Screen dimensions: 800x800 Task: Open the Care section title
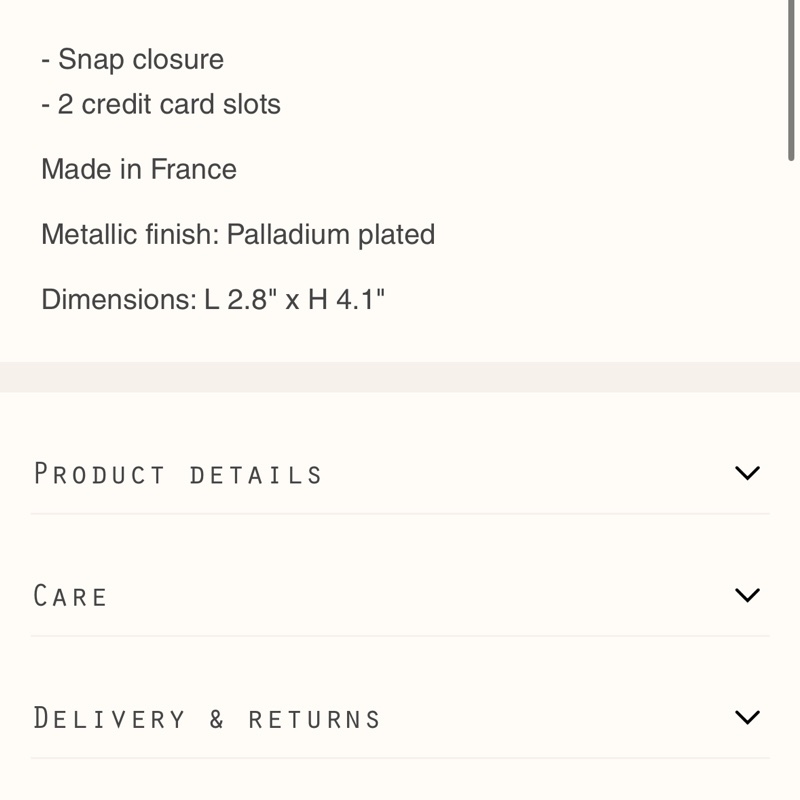click(70, 596)
